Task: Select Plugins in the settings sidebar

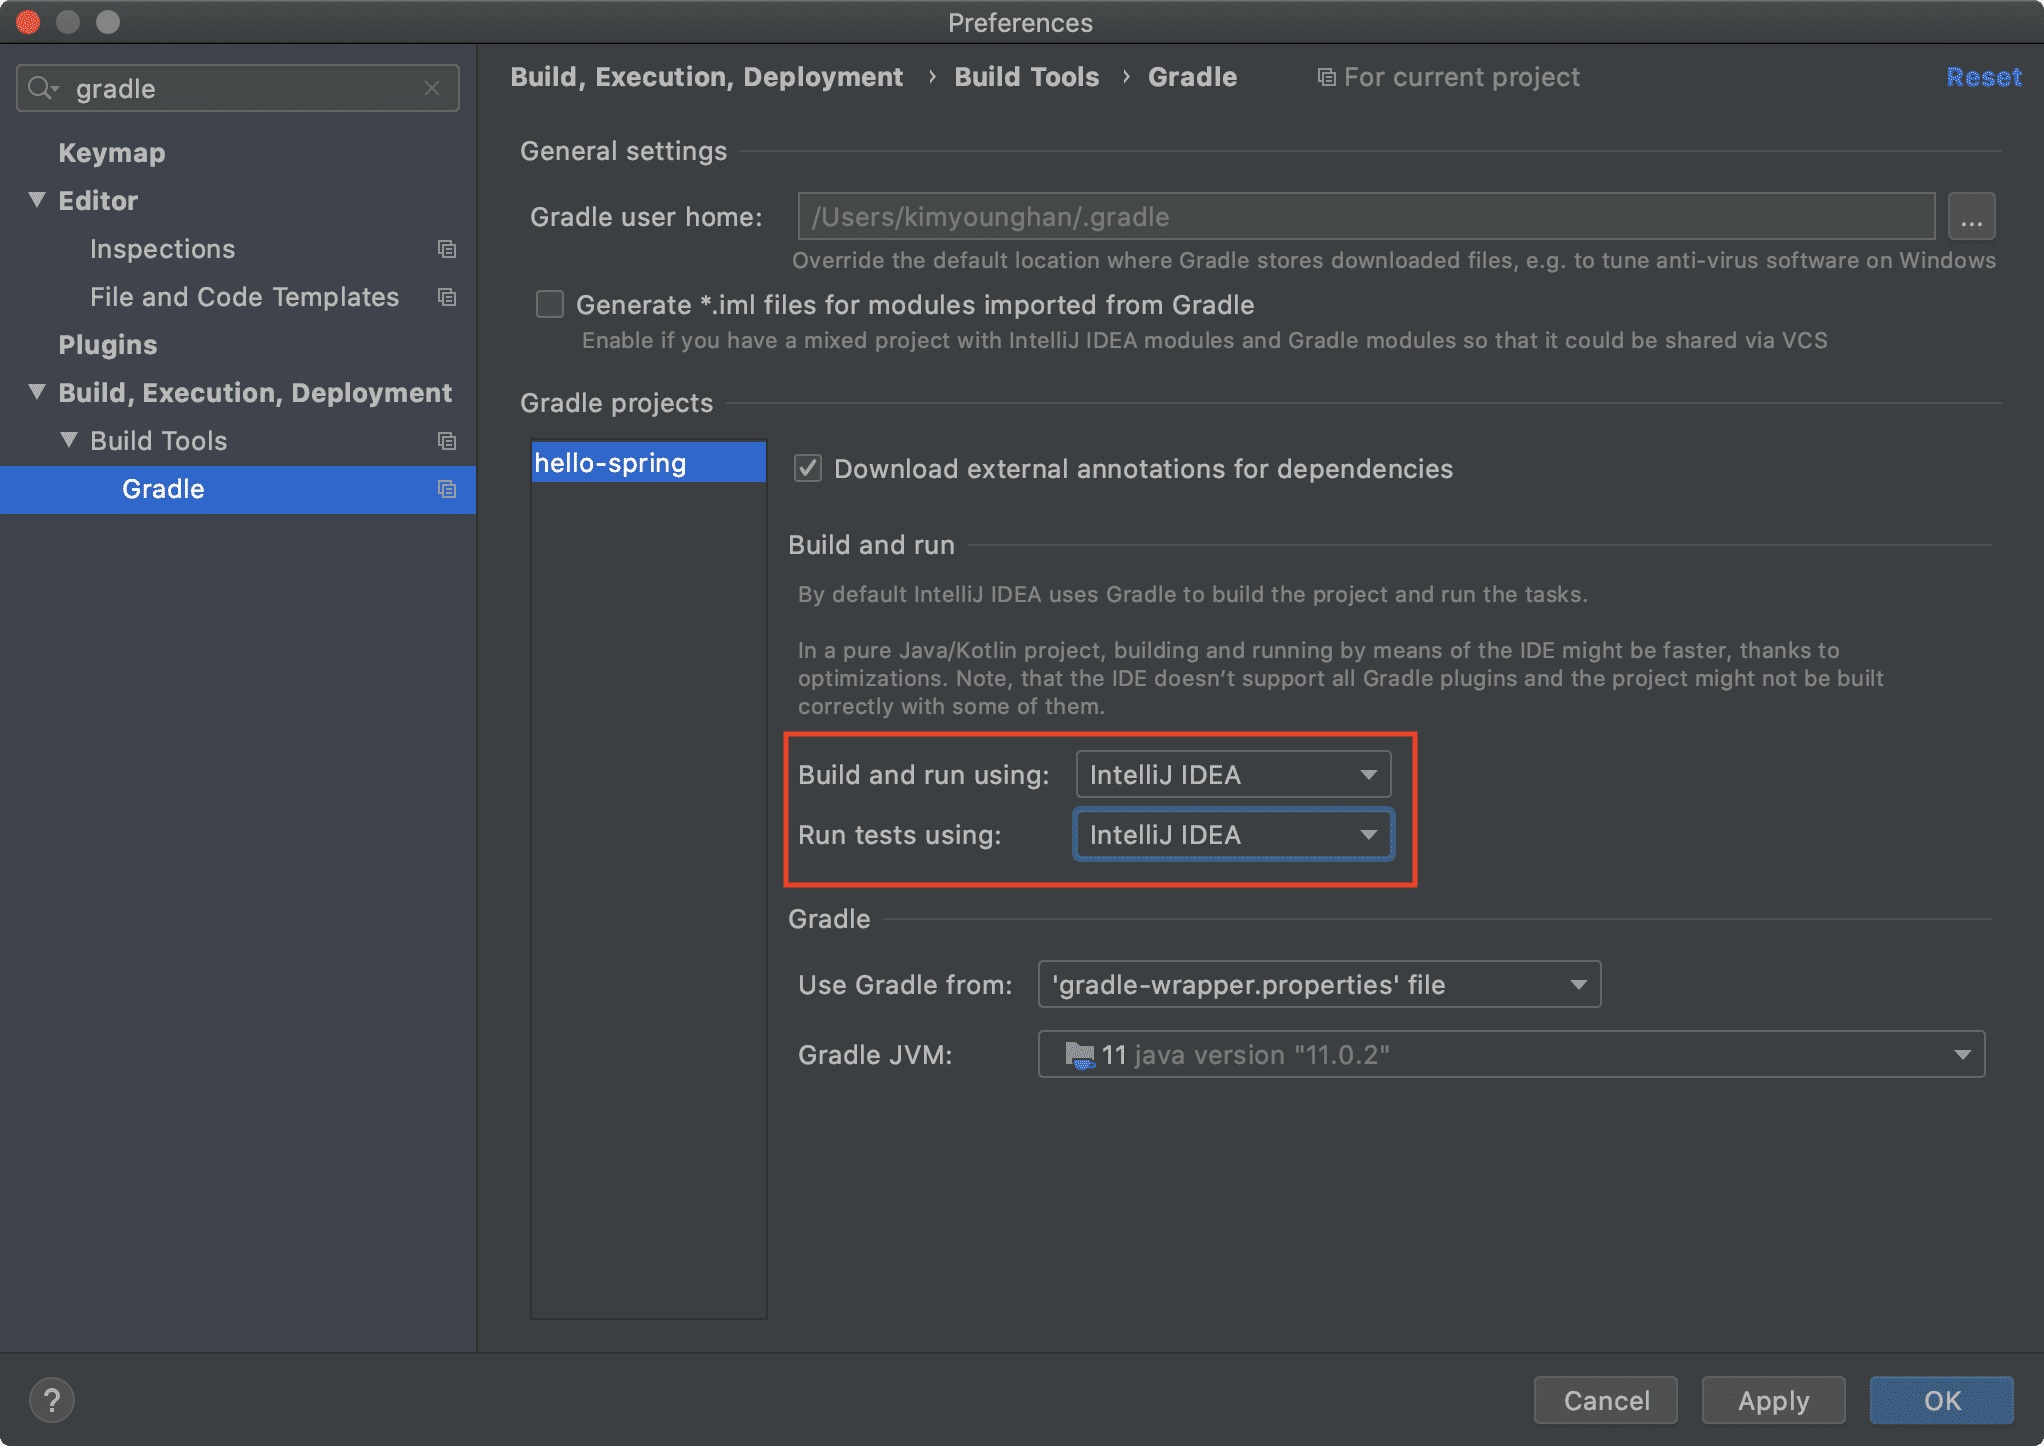Action: (x=108, y=345)
